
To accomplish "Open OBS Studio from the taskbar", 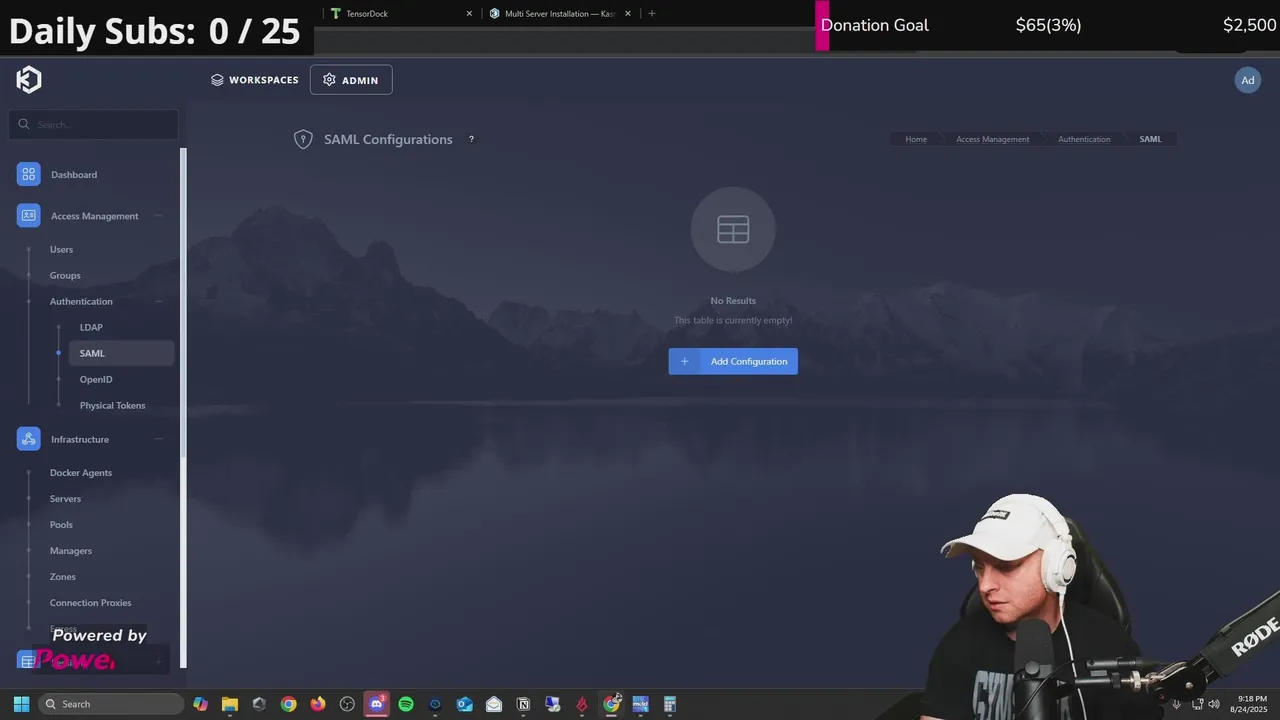I will [347, 704].
